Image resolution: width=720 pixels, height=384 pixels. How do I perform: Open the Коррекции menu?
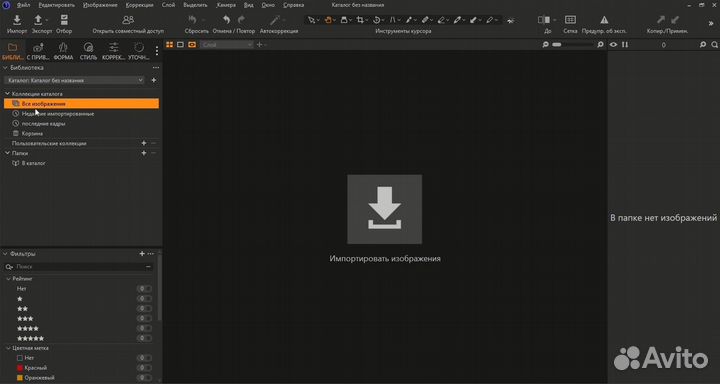coord(140,5)
